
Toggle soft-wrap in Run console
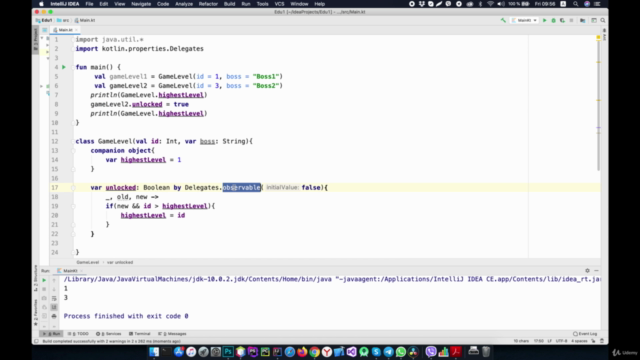point(54,298)
